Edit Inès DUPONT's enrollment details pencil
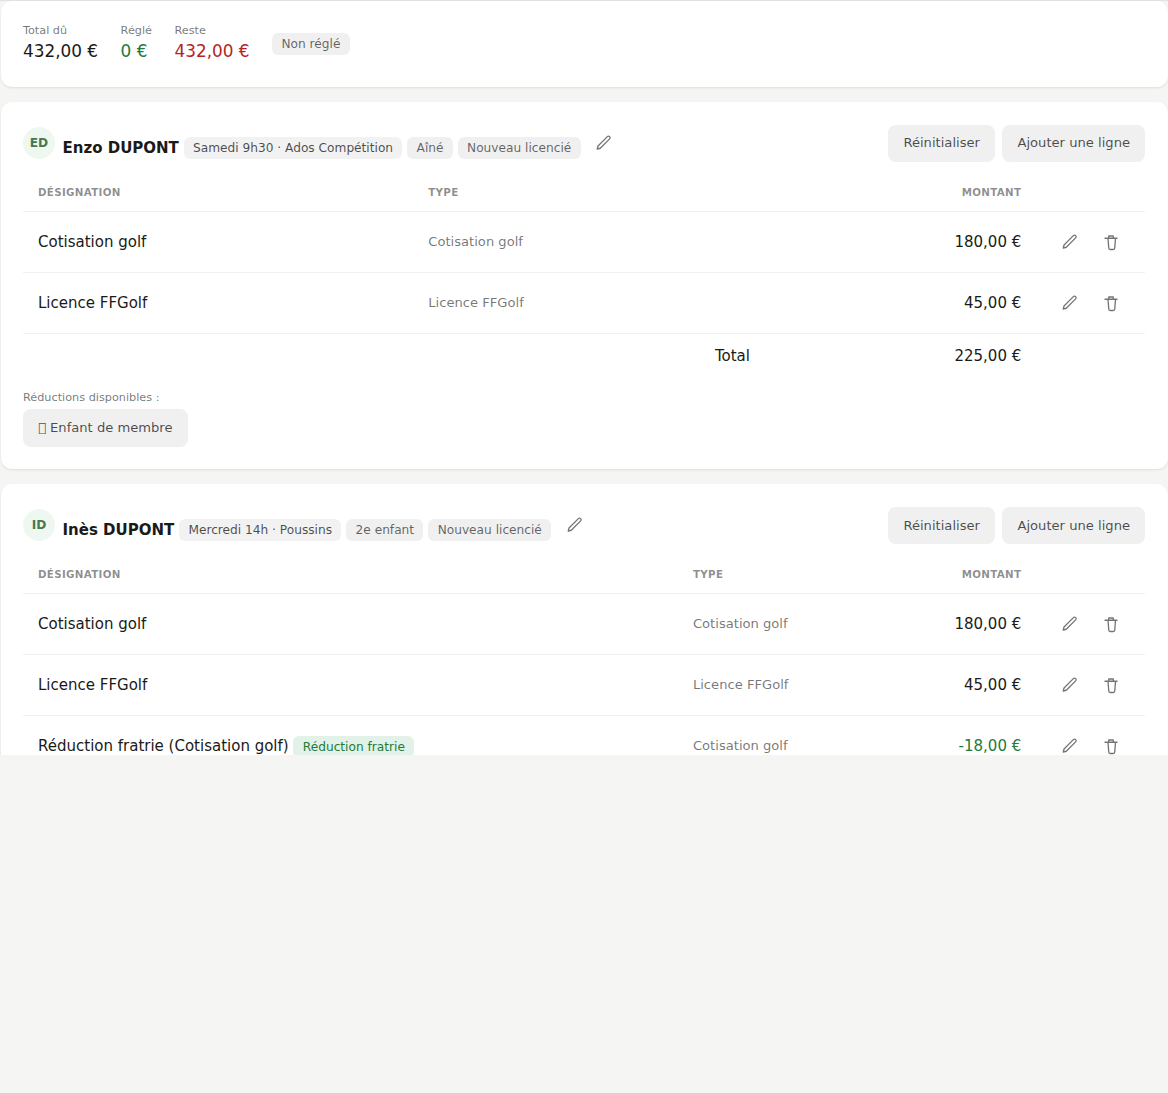The image size is (1168, 1093). (574, 525)
